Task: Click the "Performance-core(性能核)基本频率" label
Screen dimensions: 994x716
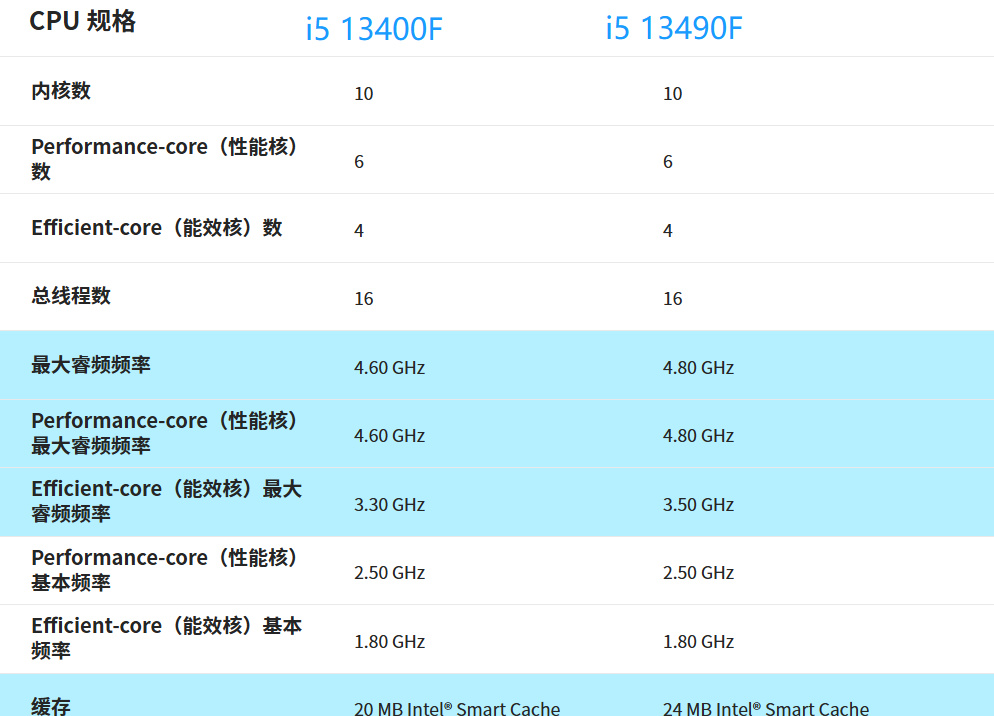Action: [x=165, y=570]
